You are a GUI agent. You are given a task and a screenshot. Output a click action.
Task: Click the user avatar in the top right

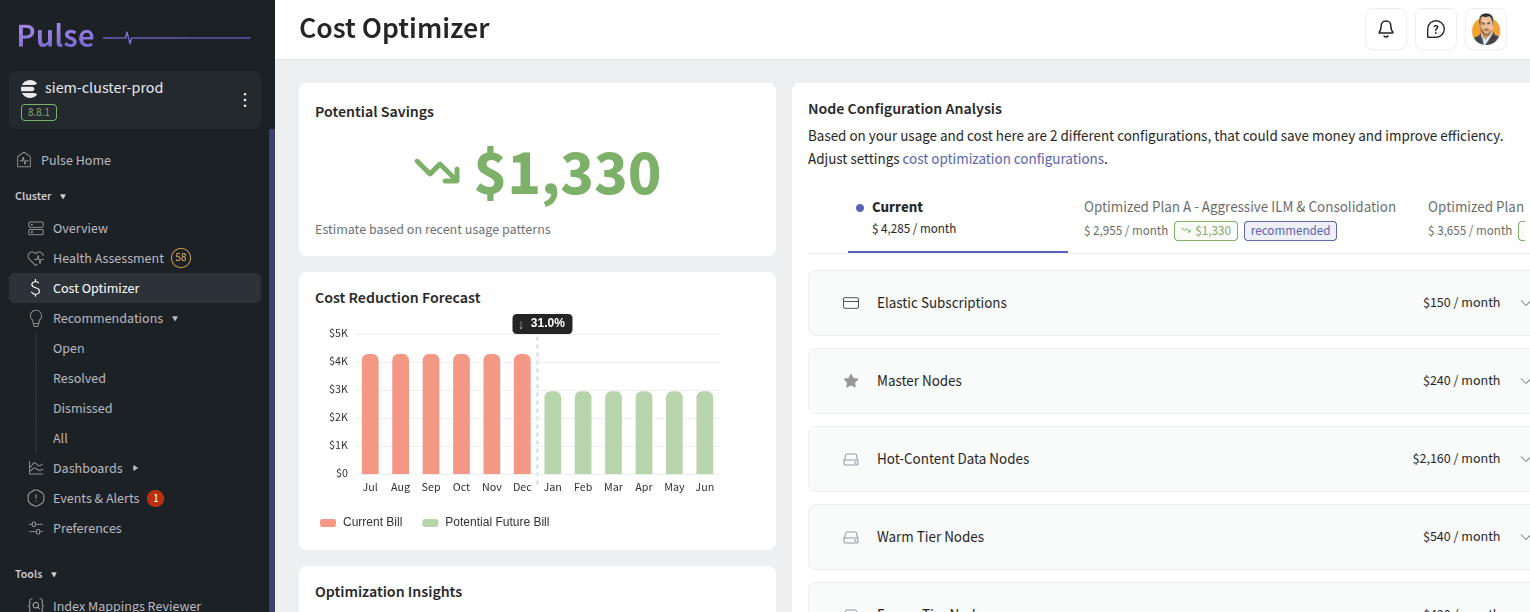1486,28
